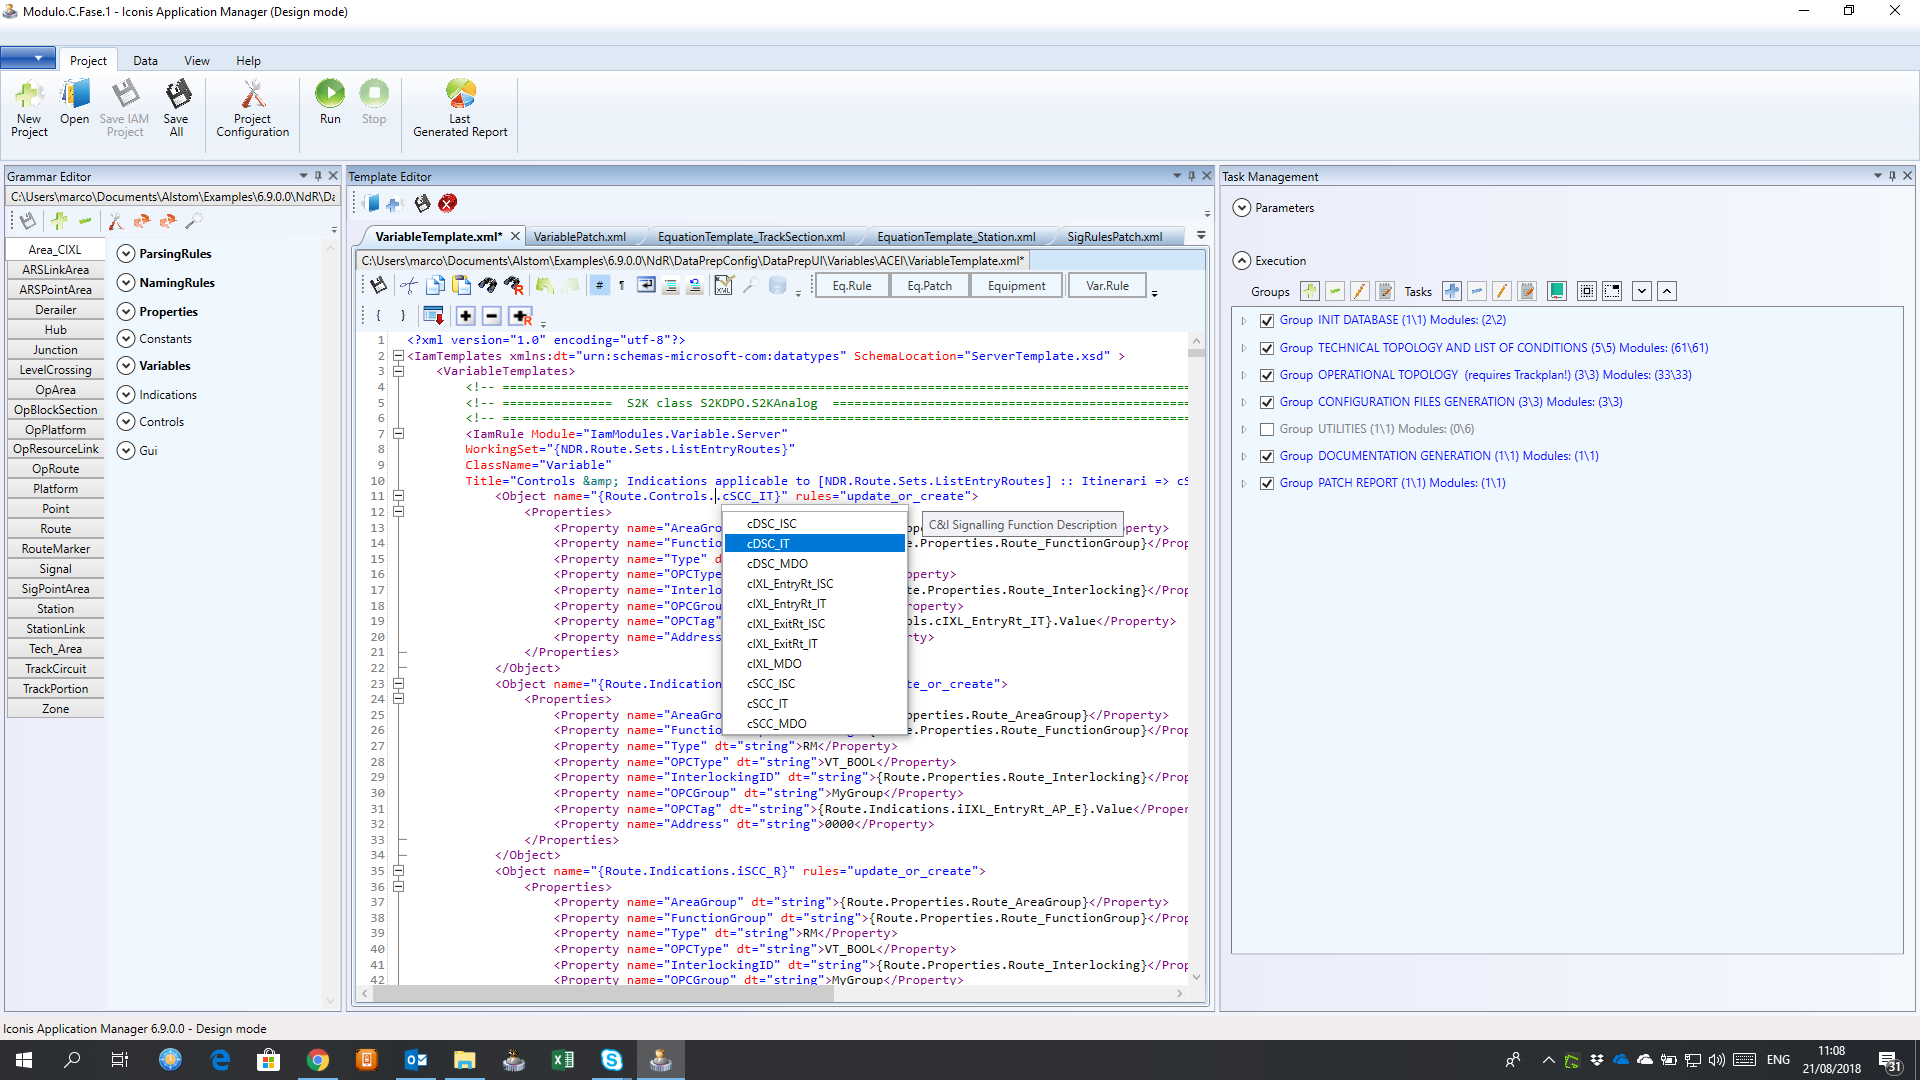Click the Equipment button
Image resolution: width=1920 pixels, height=1080 pixels.
tap(1016, 286)
